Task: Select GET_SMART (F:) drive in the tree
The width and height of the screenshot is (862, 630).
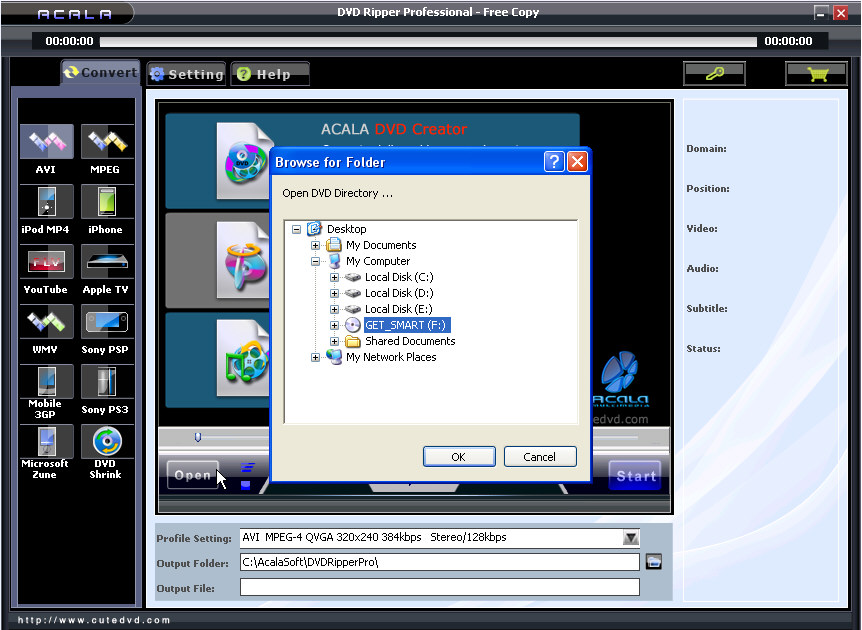Action: click(407, 325)
